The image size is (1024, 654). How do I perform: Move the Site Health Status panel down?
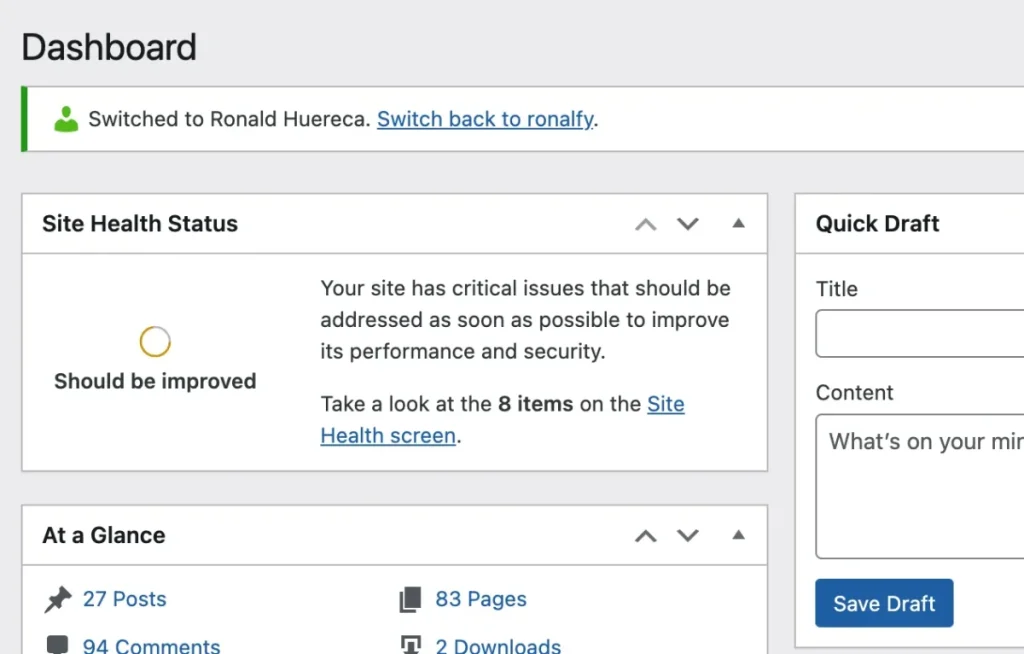pyautogui.click(x=688, y=224)
